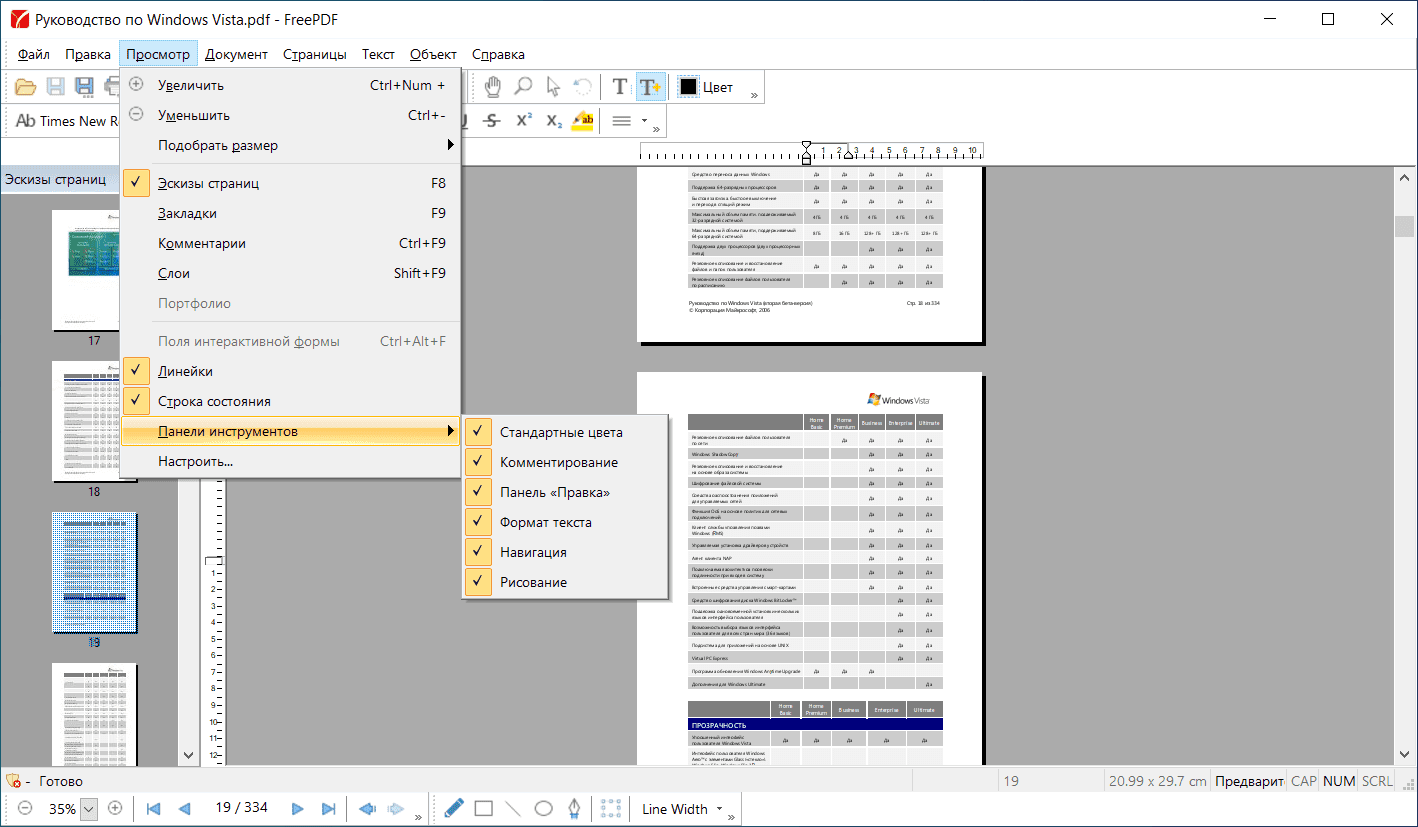The height and width of the screenshot is (827, 1418).
Task: Choose Увеличить from the menu
Action: pos(290,85)
